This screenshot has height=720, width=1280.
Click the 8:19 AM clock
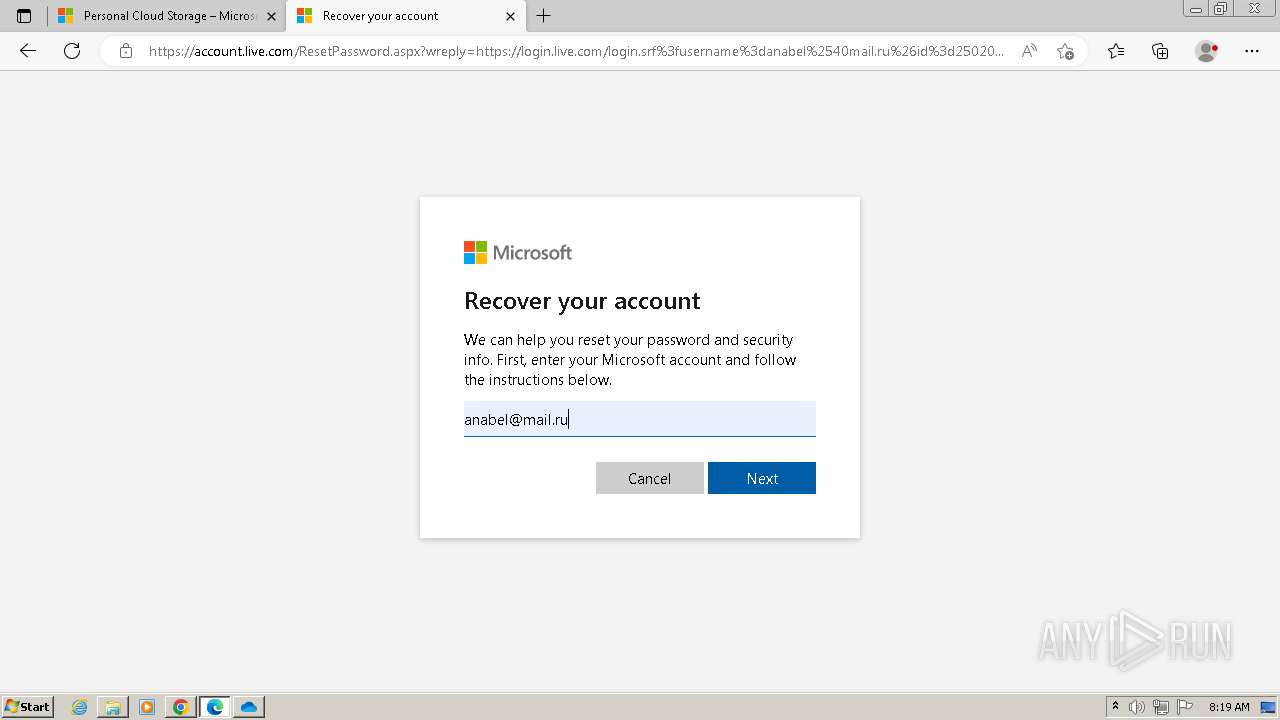pyautogui.click(x=1229, y=707)
